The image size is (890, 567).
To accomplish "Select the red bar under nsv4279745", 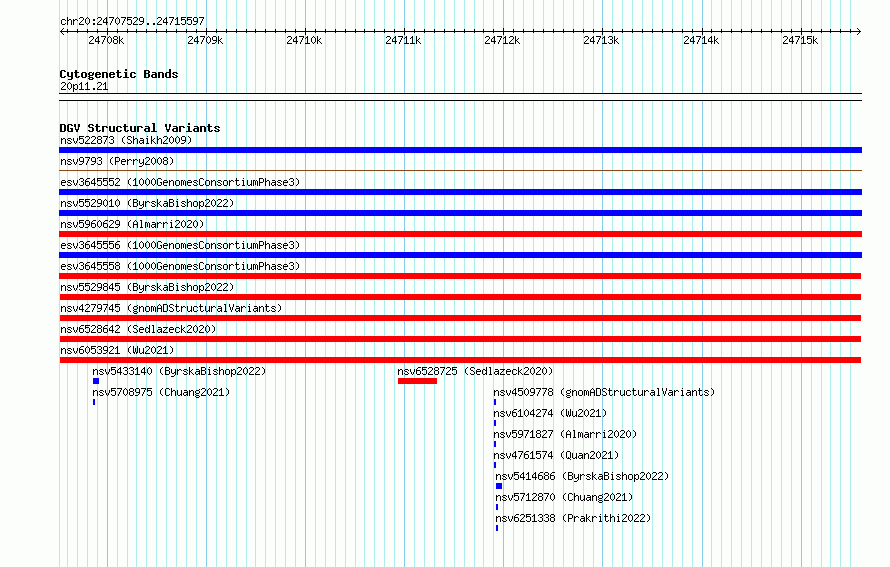I will pos(460,318).
